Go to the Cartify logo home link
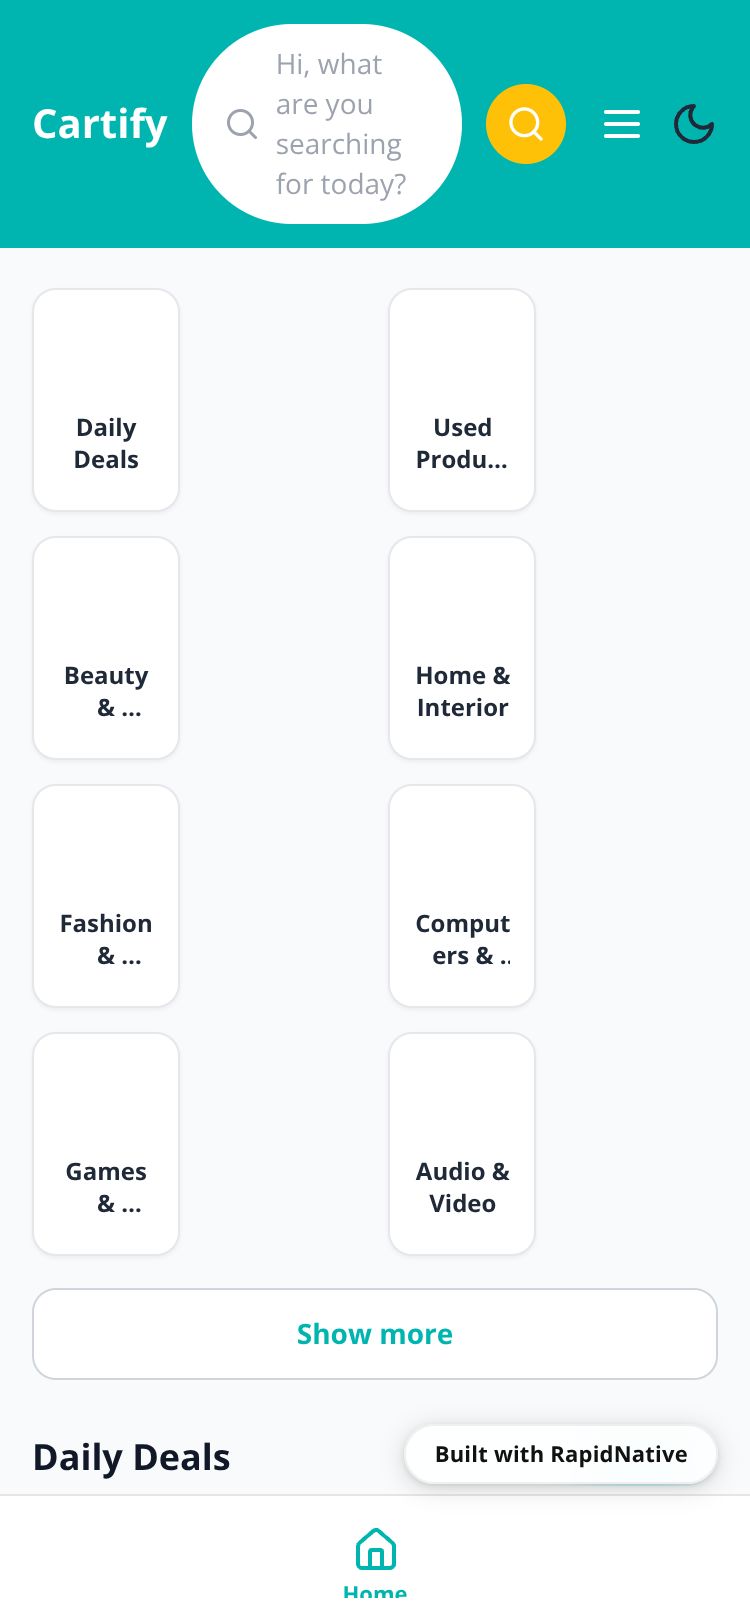This screenshot has width=750, height=1624. (x=100, y=124)
